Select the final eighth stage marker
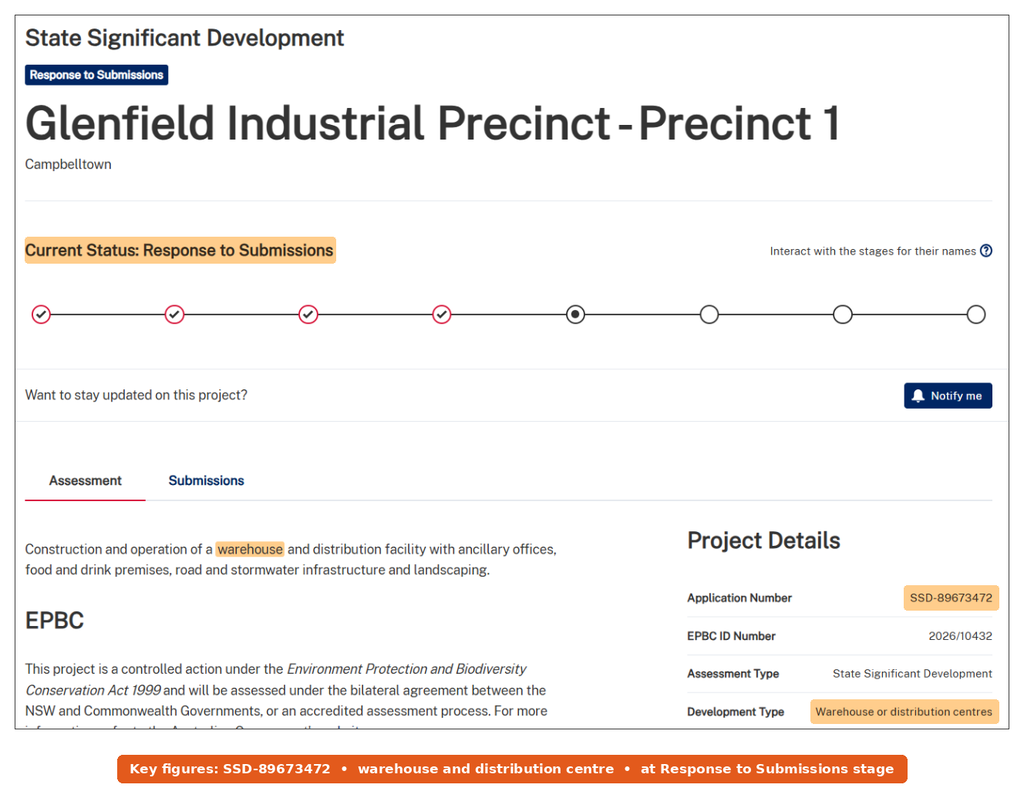Screen dimensions: 1024x798 coord(976,315)
